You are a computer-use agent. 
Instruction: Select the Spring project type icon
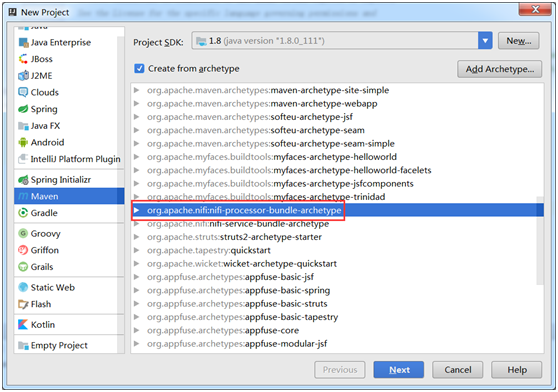click(23, 109)
